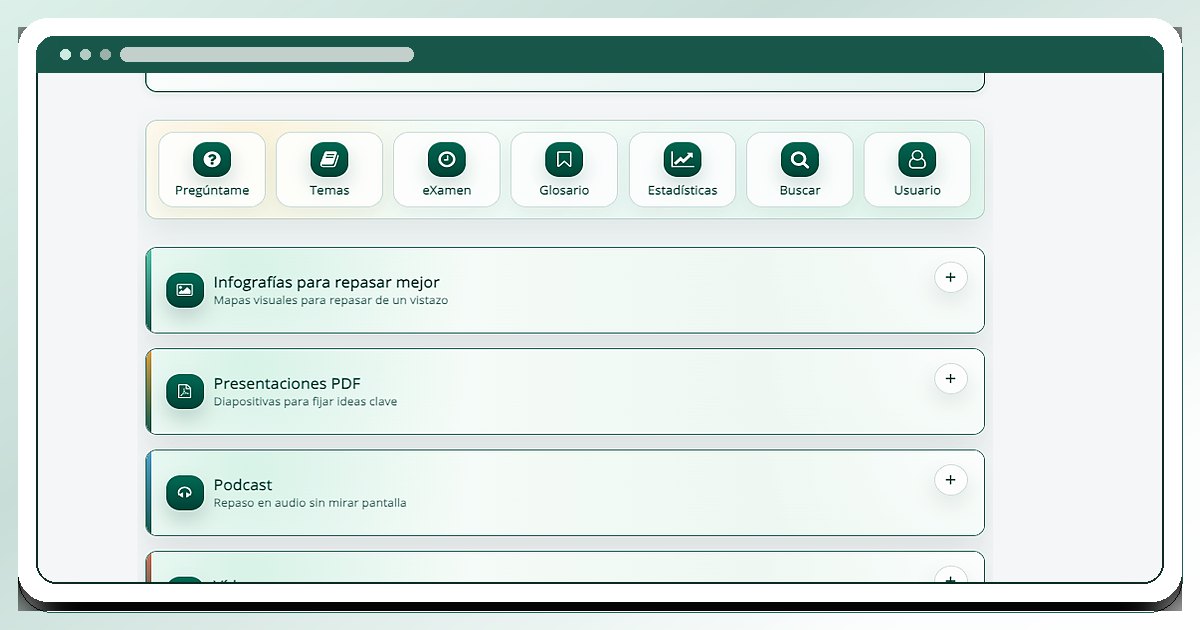Click the Buscar magnifier icon

point(800,159)
